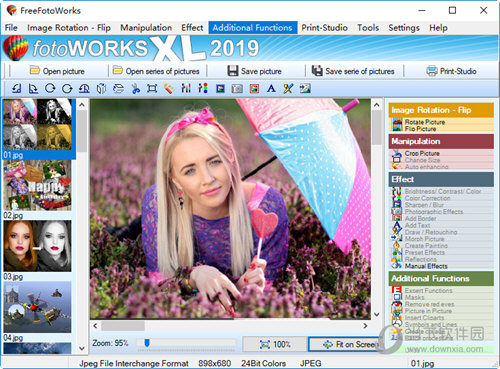Click image view scroll up arrow
500x369 pixels.
coord(377,105)
